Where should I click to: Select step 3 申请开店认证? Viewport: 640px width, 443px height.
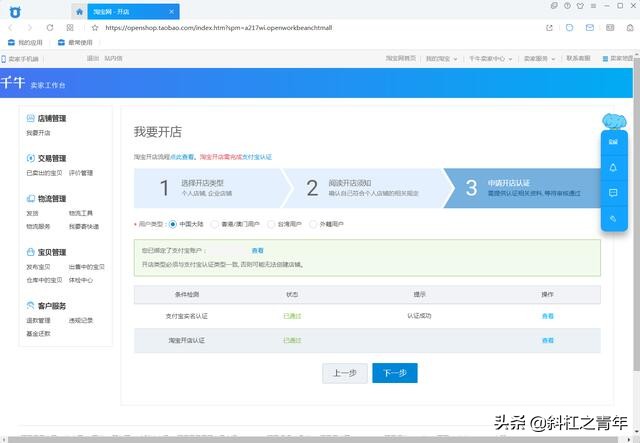[522, 188]
